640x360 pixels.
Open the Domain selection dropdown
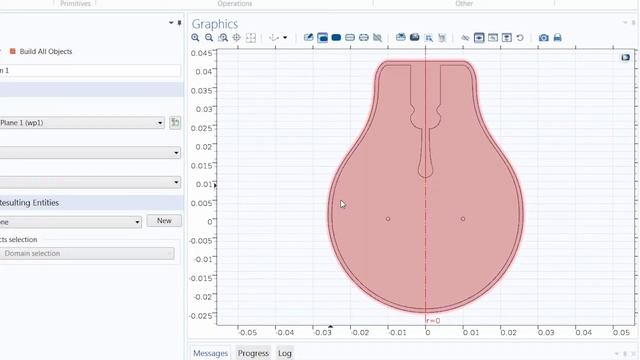click(87, 253)
